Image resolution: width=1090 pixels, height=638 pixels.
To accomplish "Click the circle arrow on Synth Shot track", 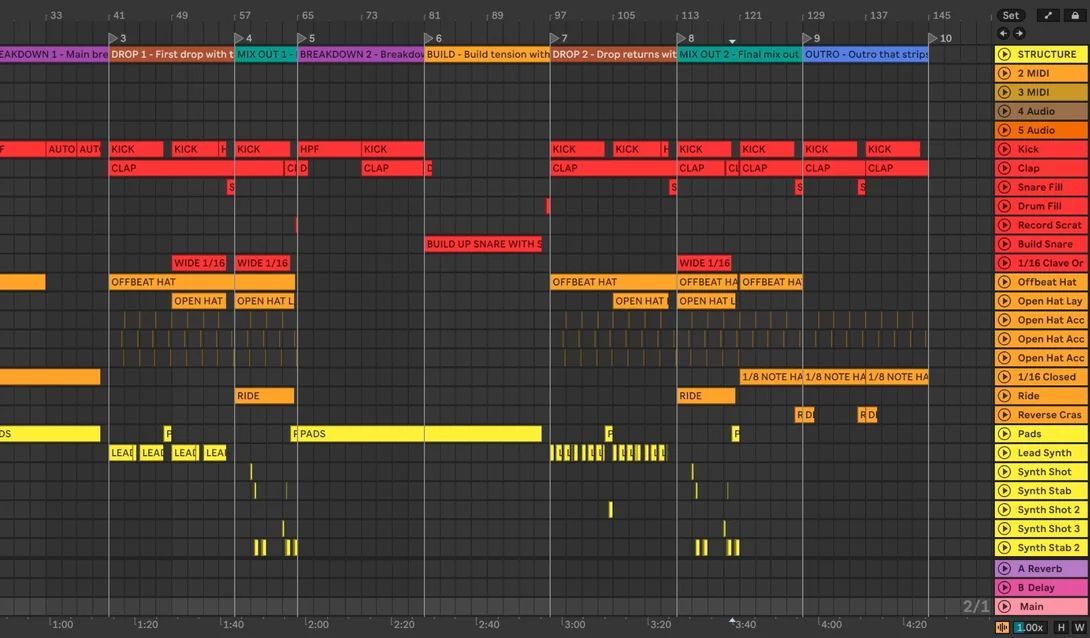I will click(1004, 471).
